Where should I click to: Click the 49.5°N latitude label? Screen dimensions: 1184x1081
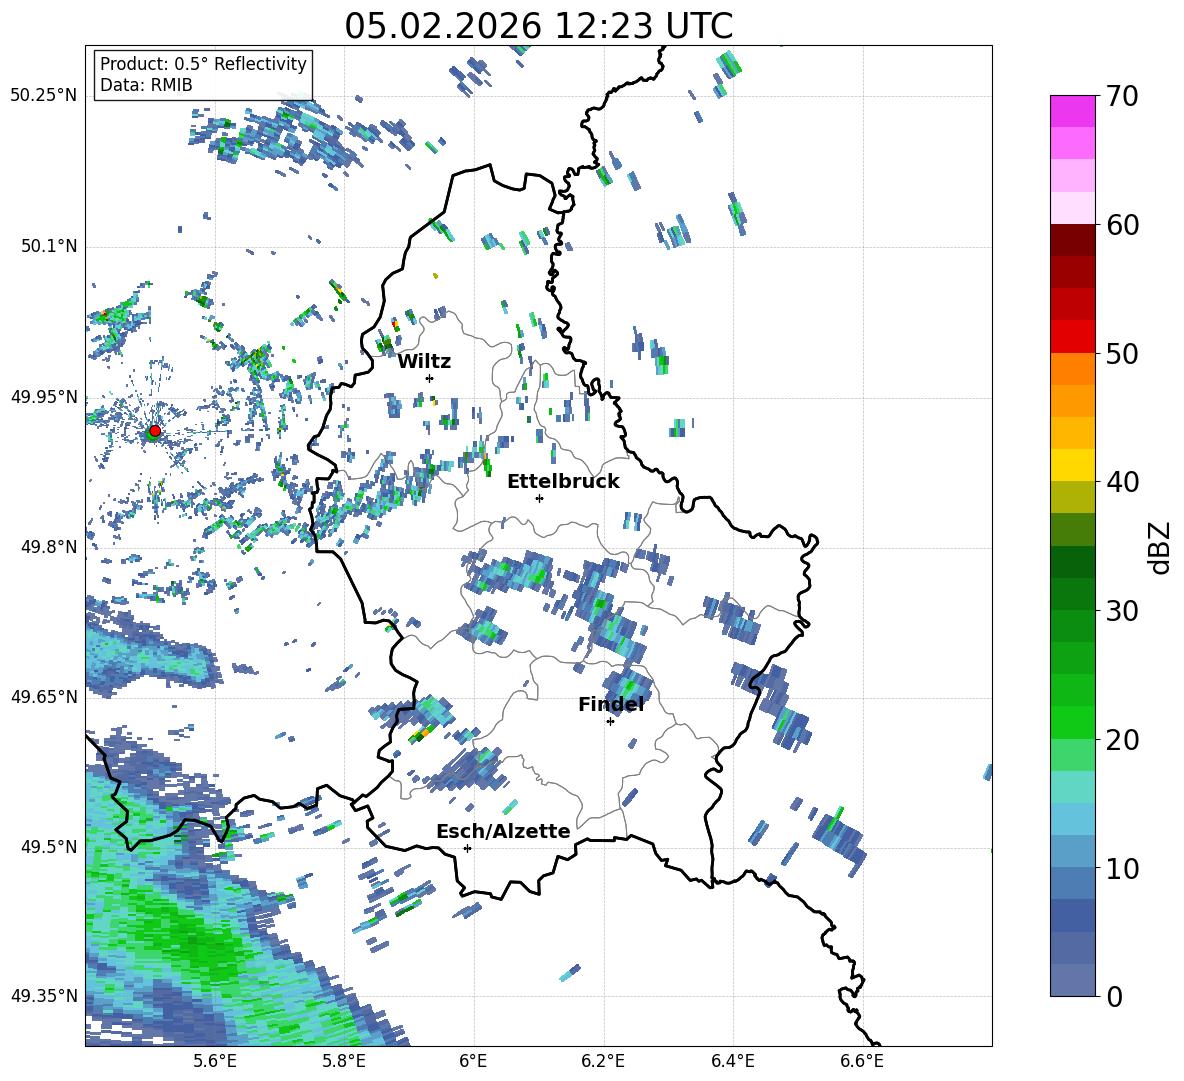[49, 847]
